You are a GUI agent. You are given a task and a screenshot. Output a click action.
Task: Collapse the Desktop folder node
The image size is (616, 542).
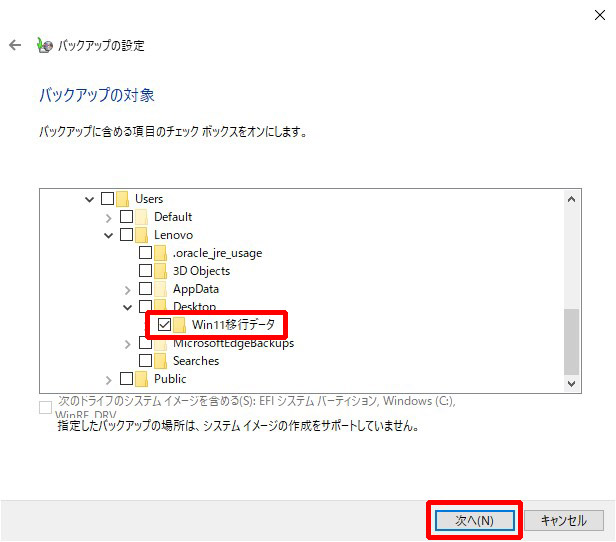click(x=127, y=308)
